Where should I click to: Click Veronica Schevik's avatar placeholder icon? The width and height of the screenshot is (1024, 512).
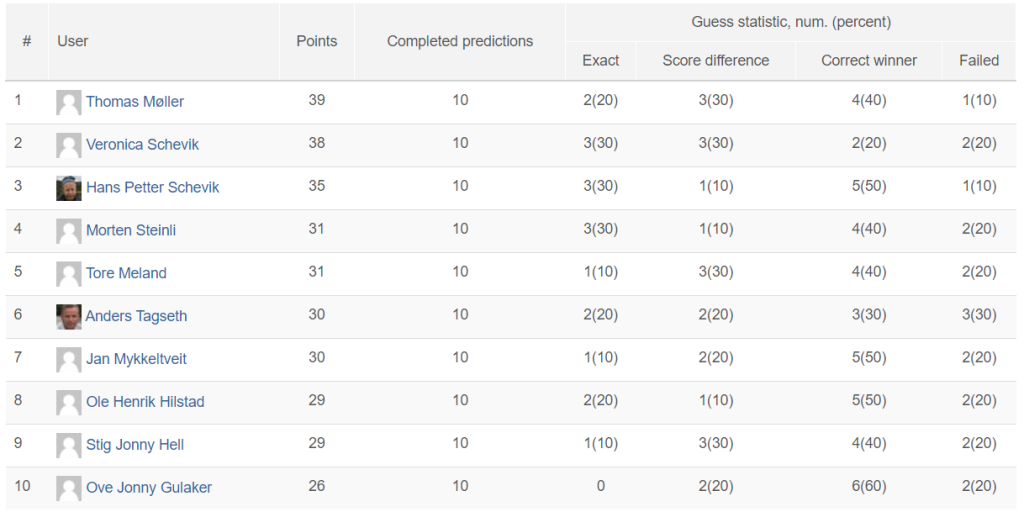tap(69, 146)
